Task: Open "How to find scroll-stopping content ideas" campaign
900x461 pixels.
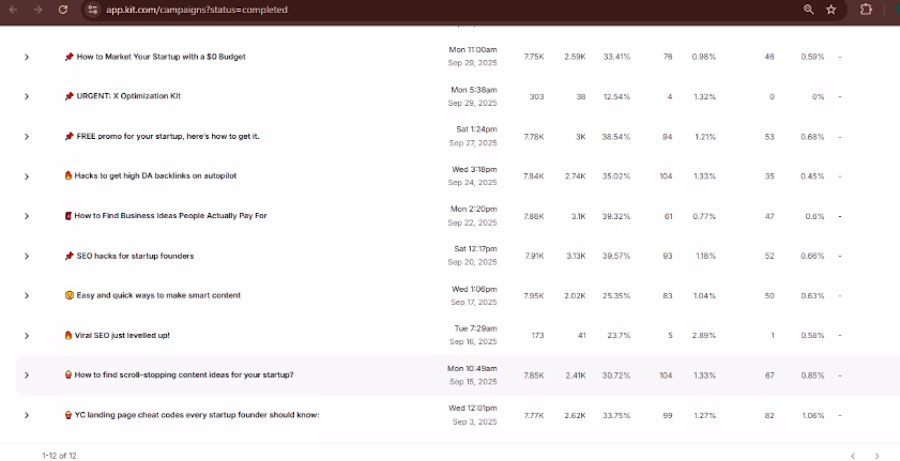Action: [184, 375]
